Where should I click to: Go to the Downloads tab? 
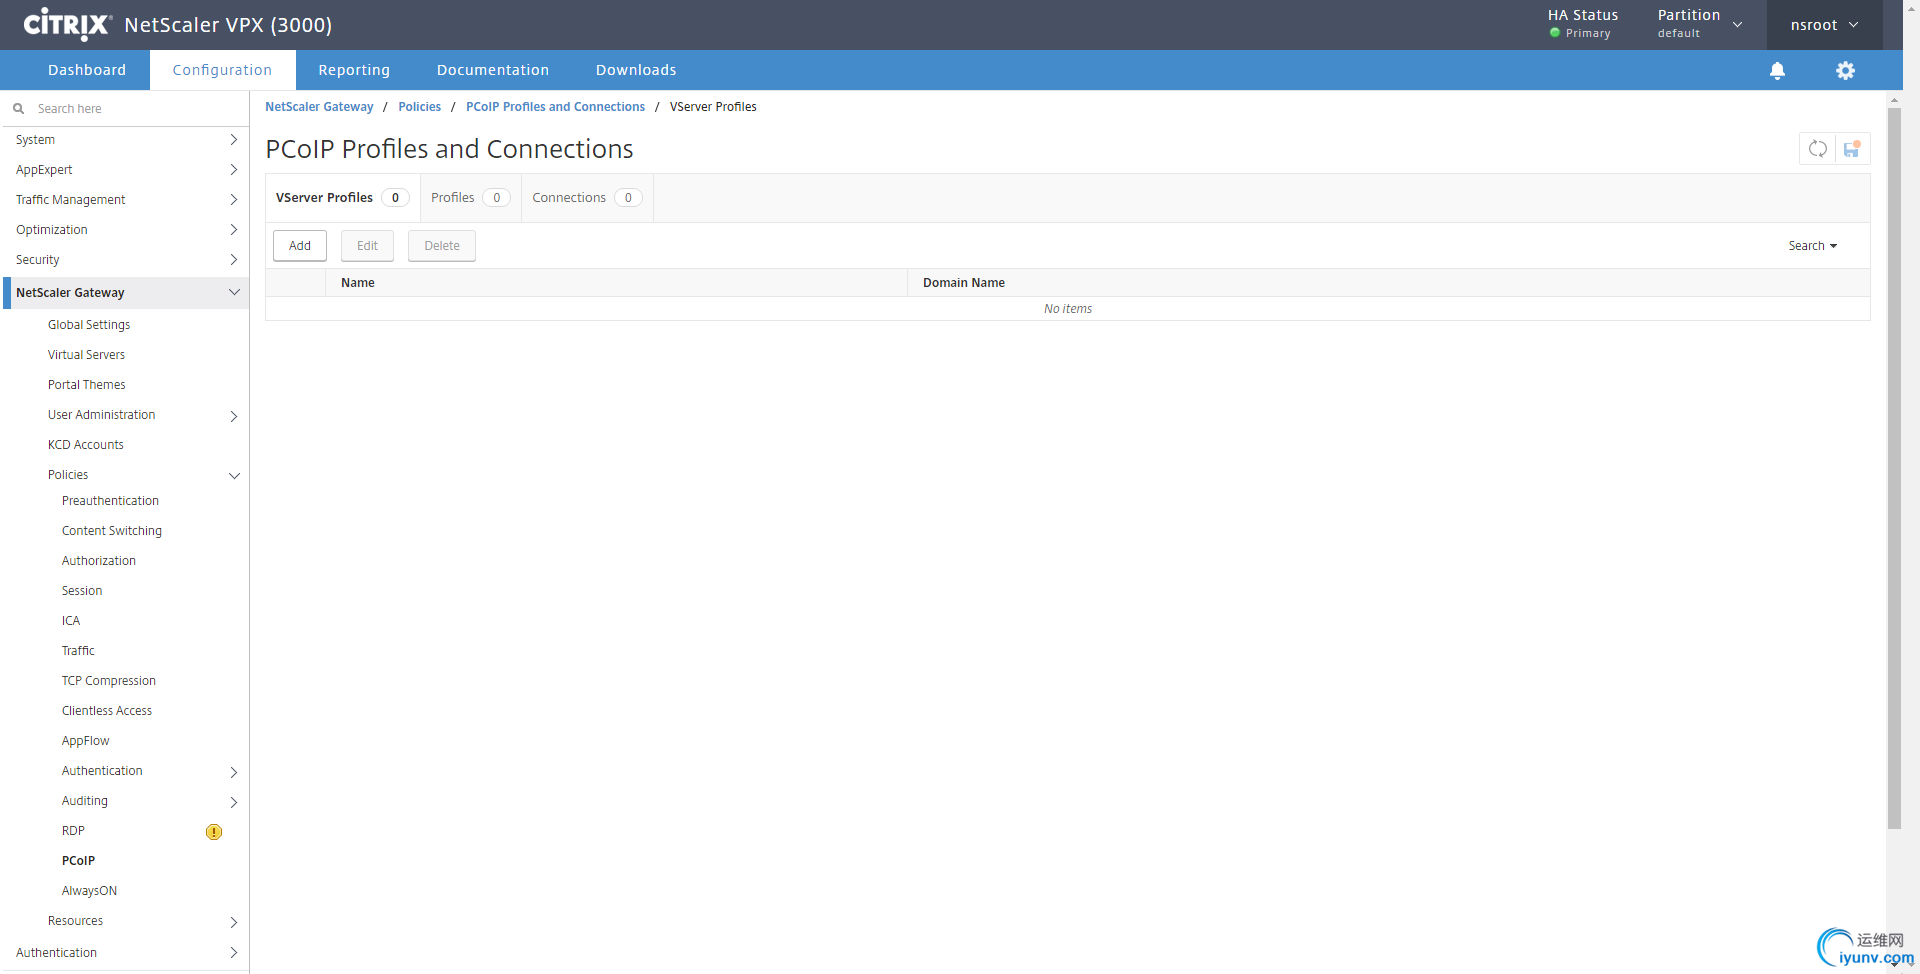pos(636,70)
